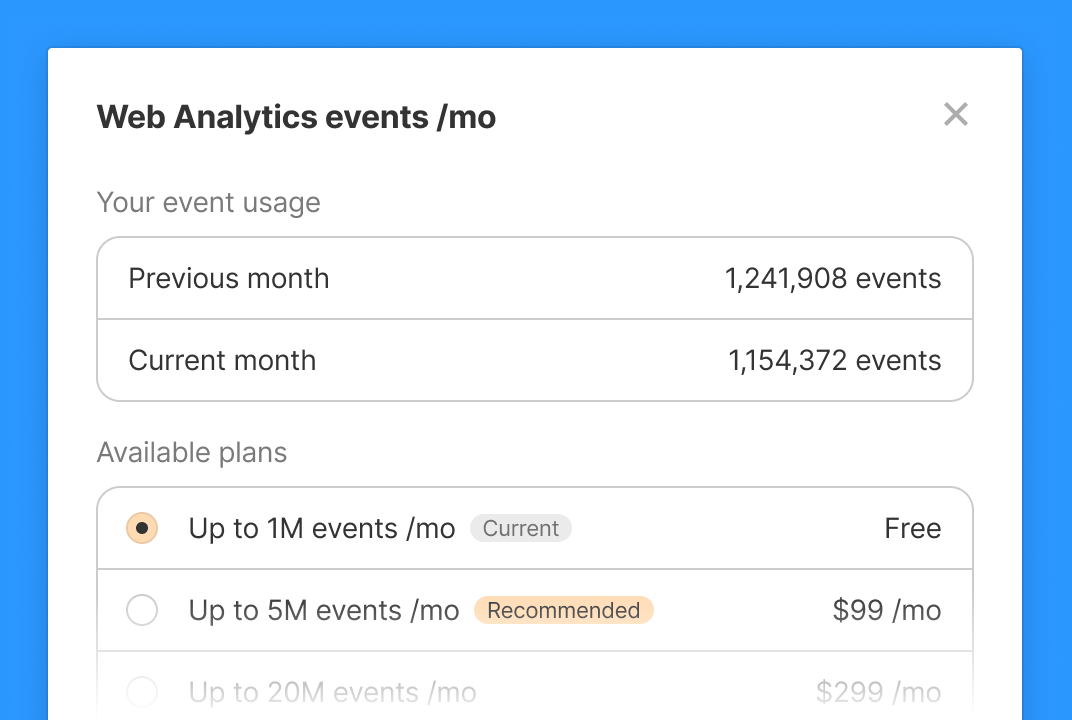The height and width of the screenshot is (720, 1072).
Task: Click the Web Analytics events /mo title
Action: tap(296, 116)
